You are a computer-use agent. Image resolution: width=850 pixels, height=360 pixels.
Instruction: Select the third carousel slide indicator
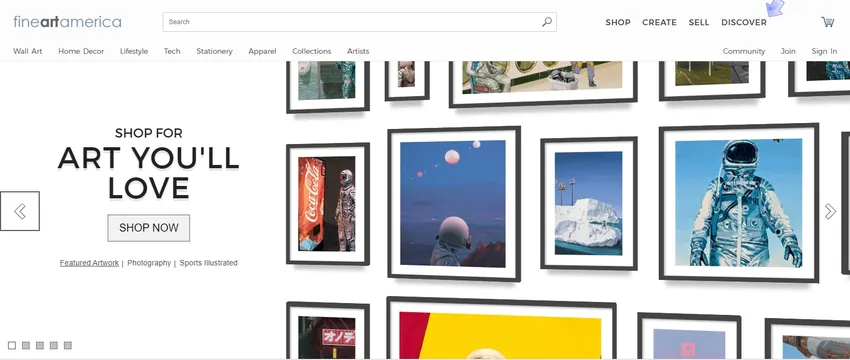40,345
